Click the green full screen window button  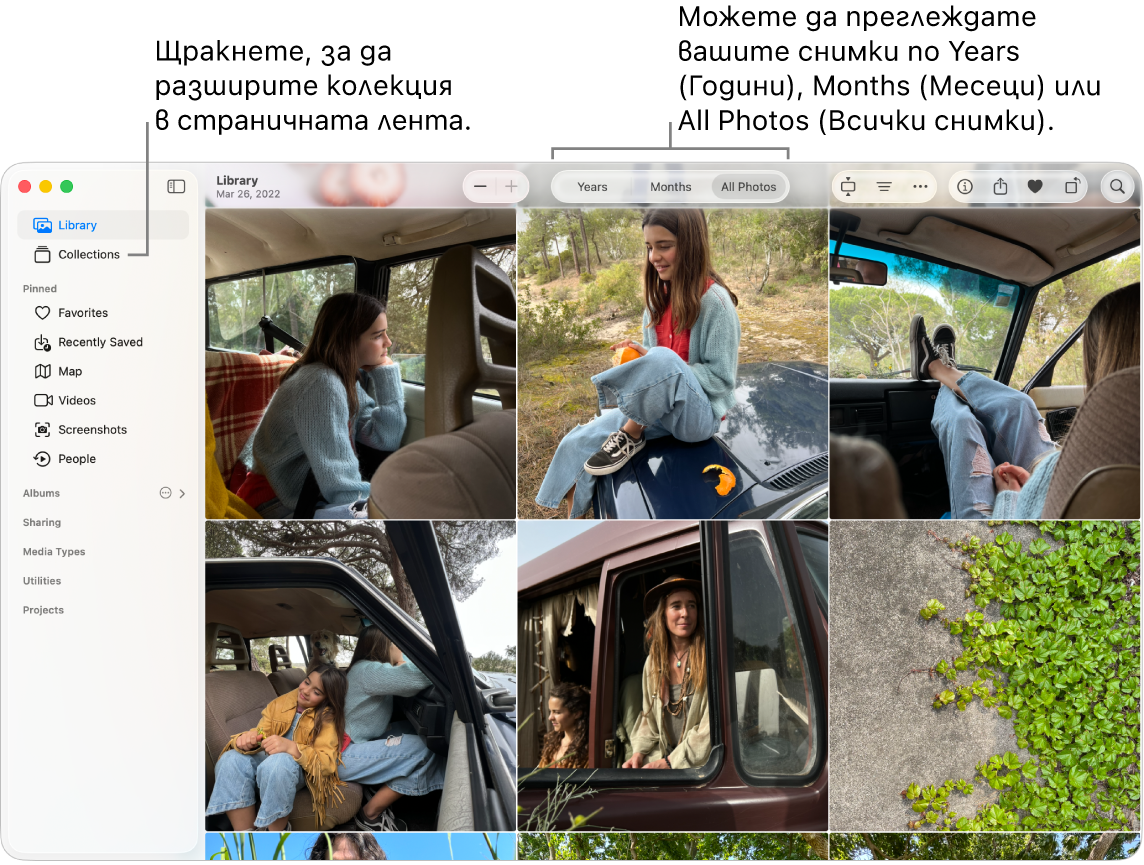(66, 187)
